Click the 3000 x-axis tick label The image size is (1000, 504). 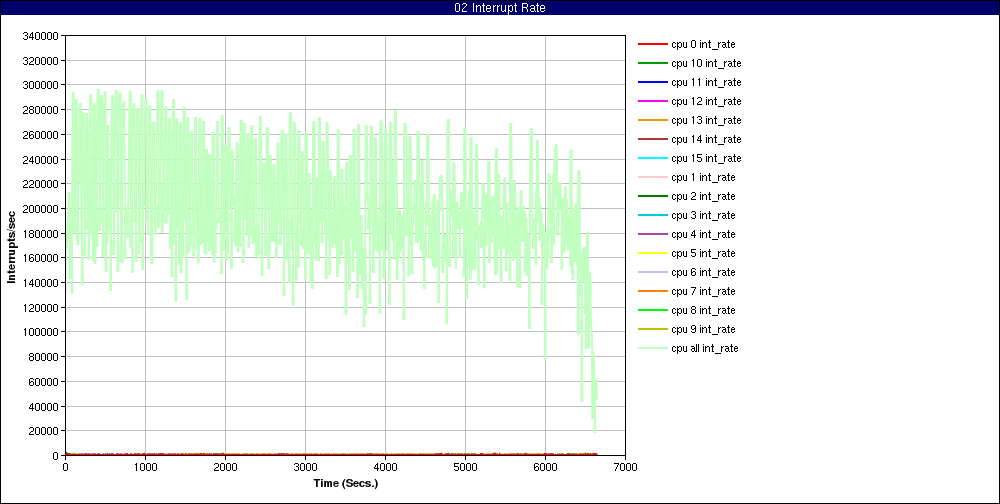(x=305, y=466)
